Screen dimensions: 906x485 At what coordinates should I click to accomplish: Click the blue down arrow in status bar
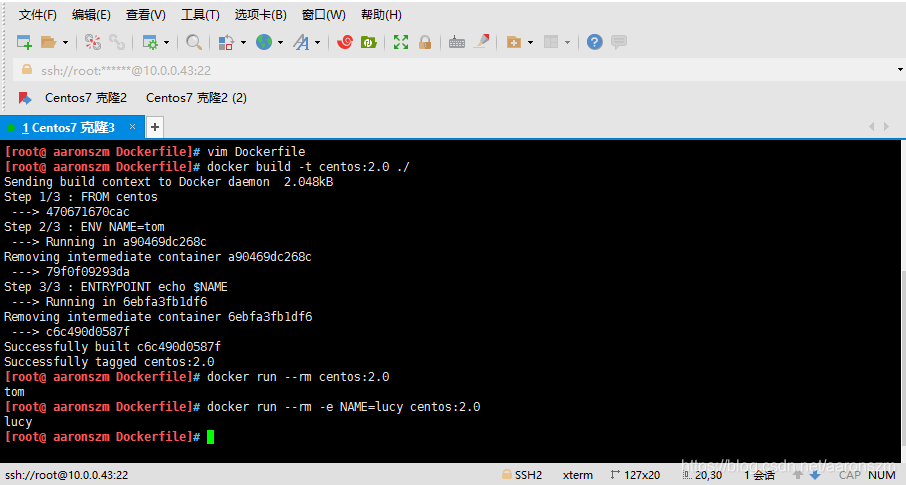[815, 475]
